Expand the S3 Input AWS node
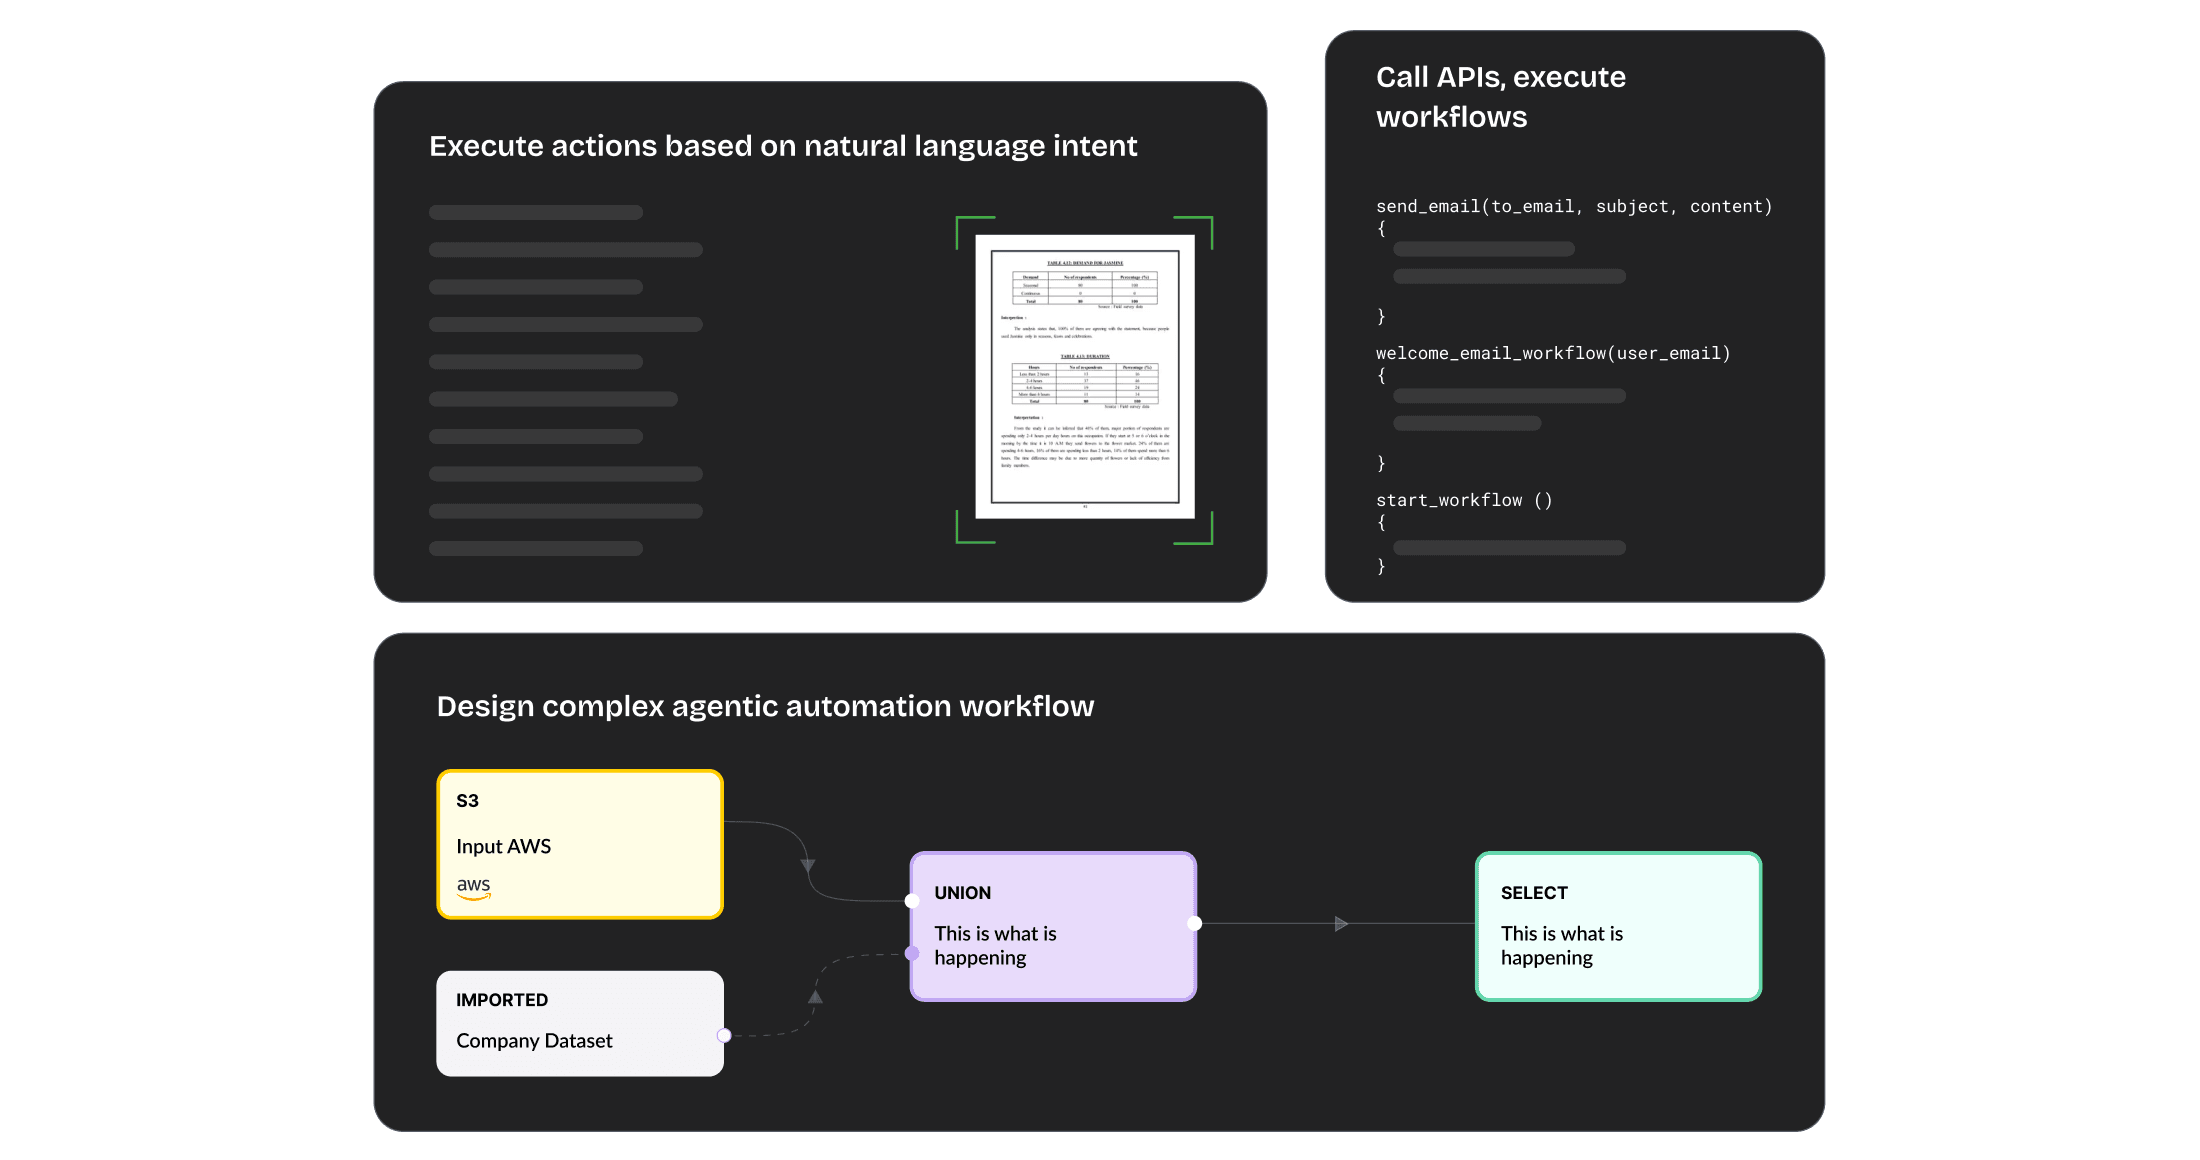 pyautogui.click(x=579, y=843)
